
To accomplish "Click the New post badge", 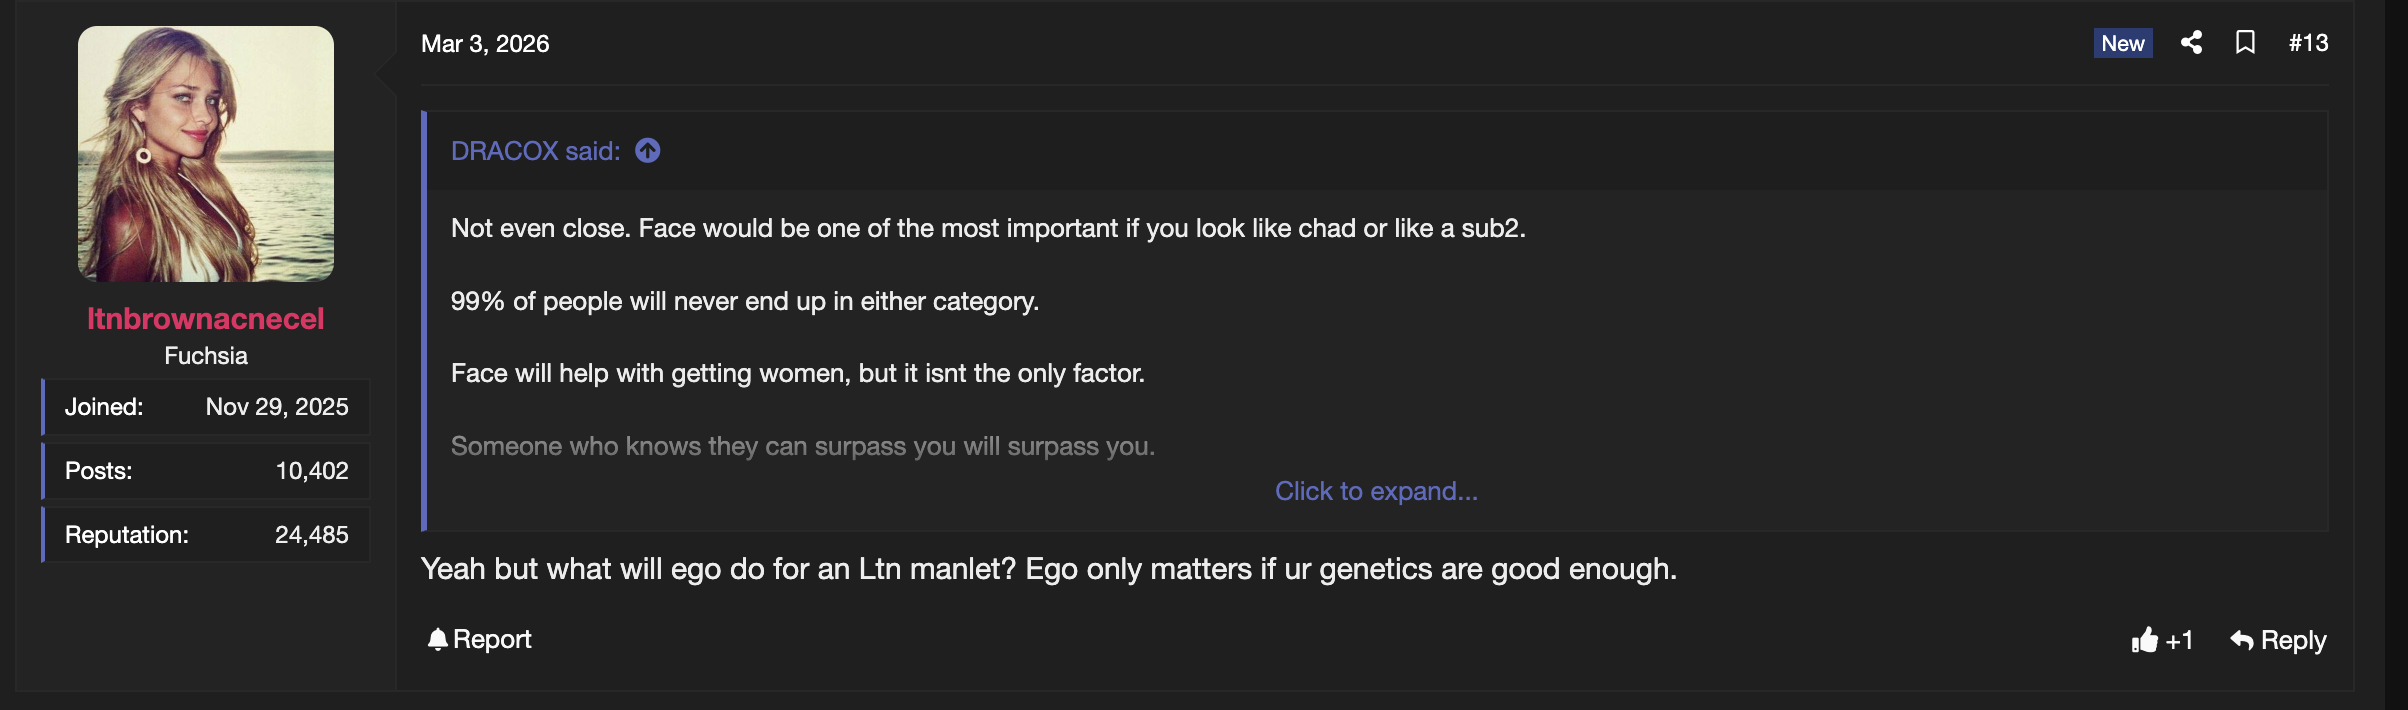I will point(2122,43).
